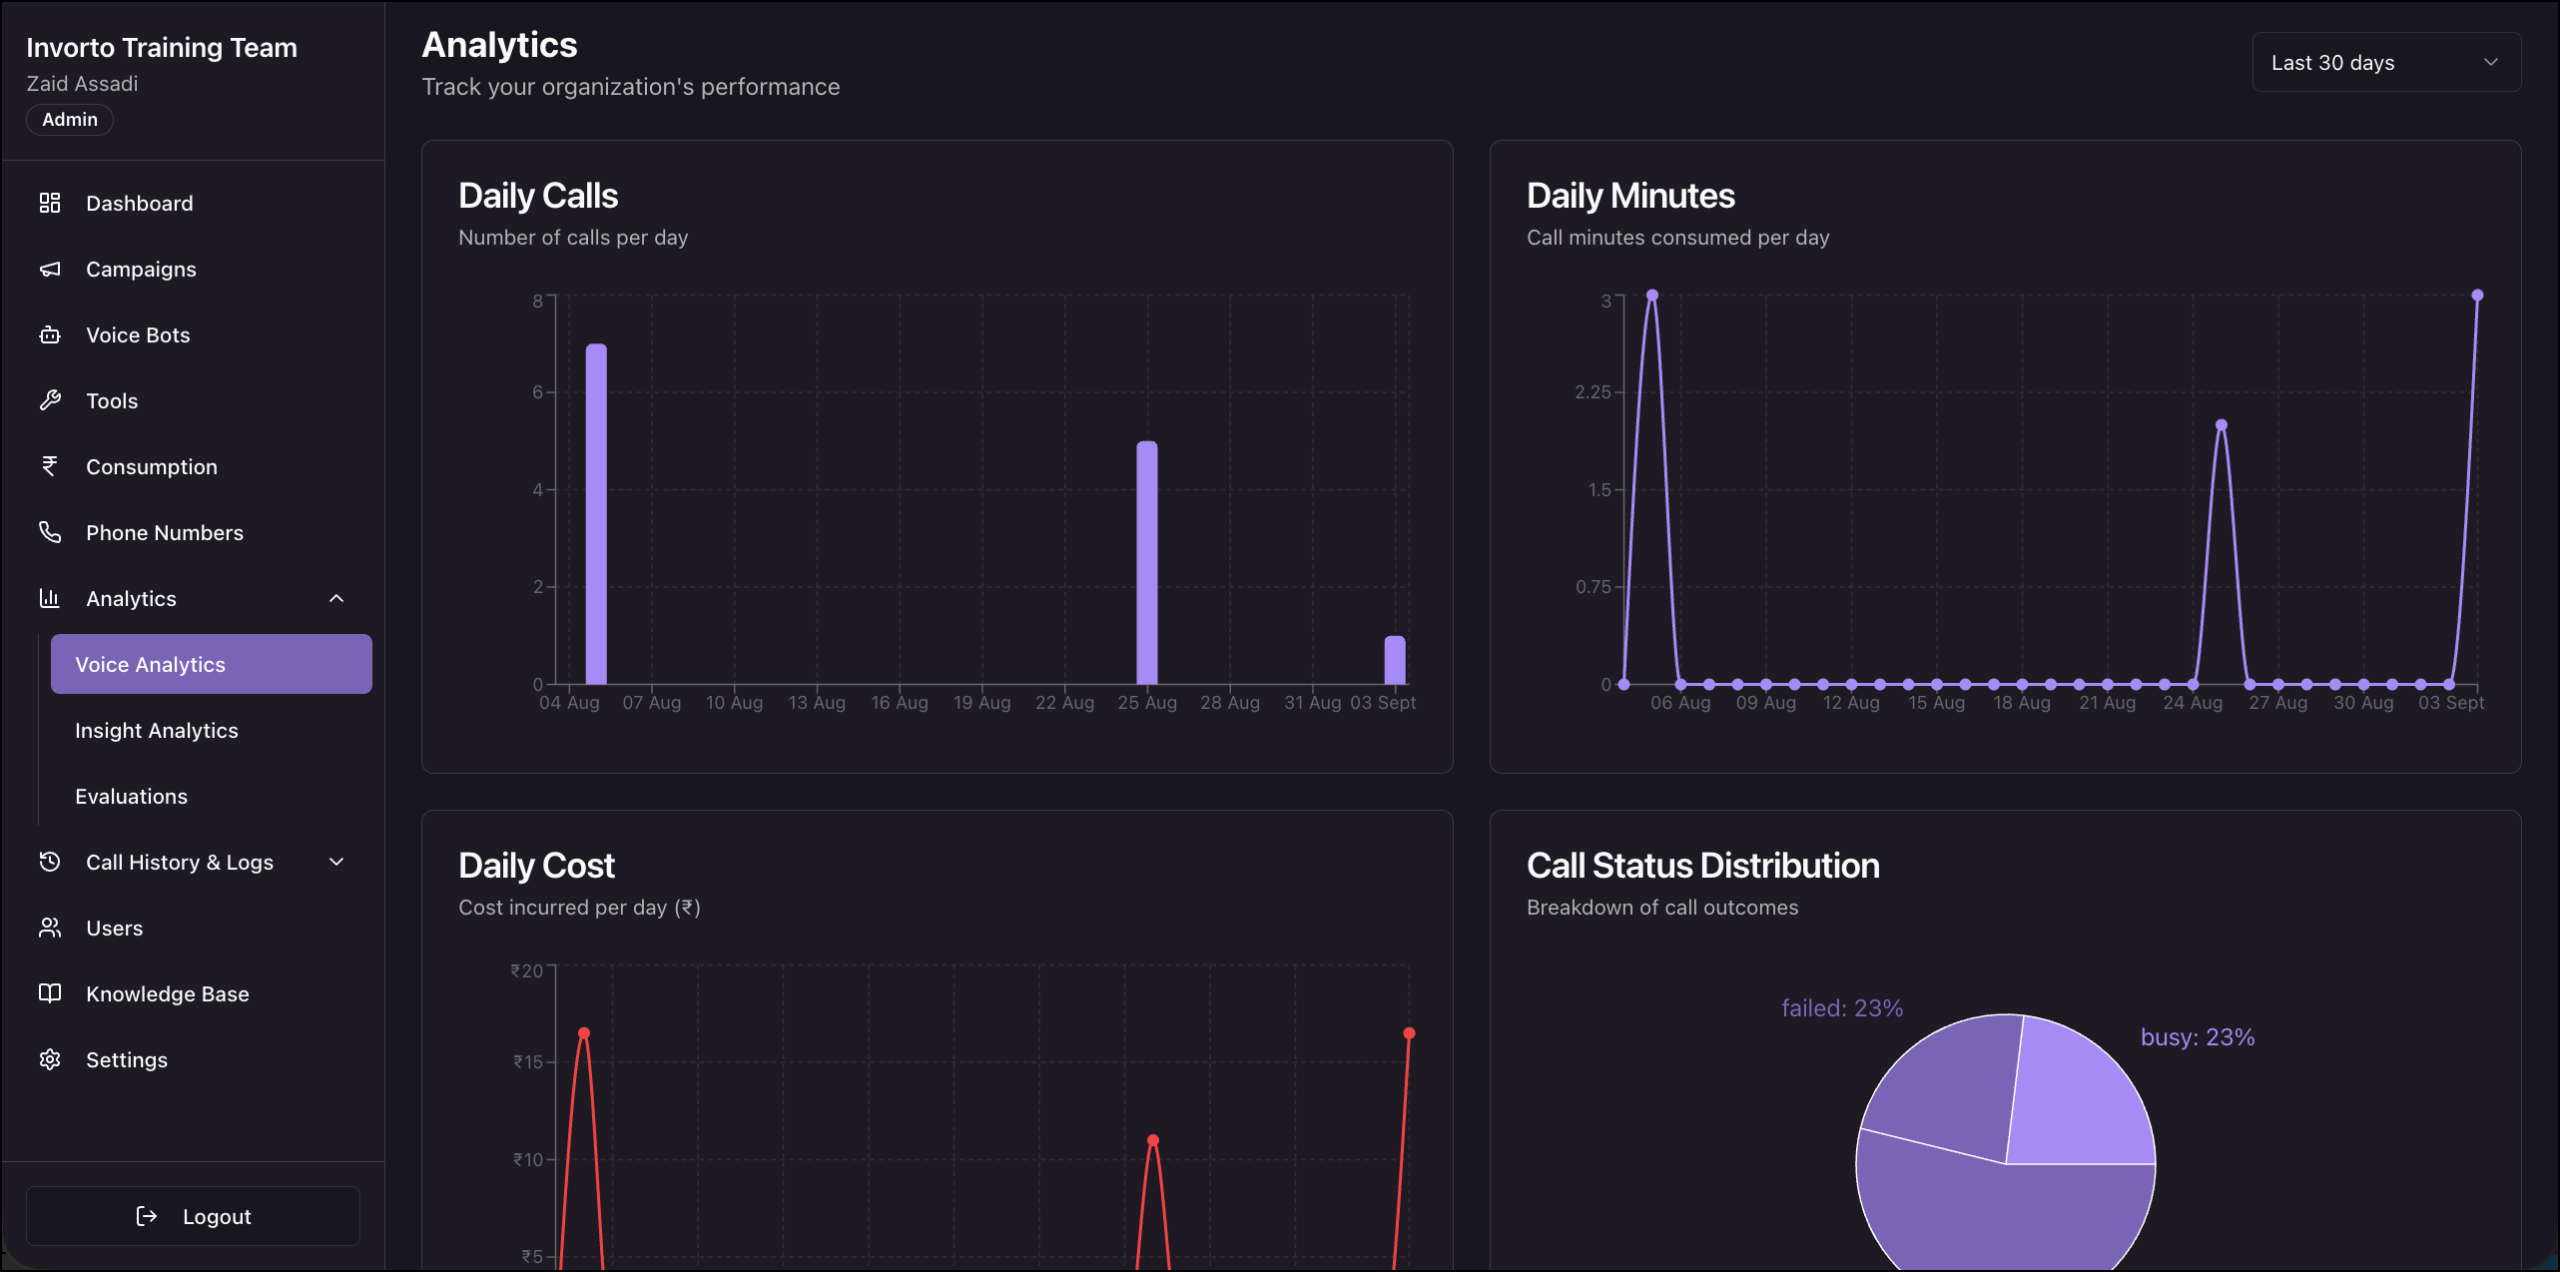This screenshot has width=2560, height=1272.
Task: Click the Daily Minutes heading
Action: click(1630, 195)
